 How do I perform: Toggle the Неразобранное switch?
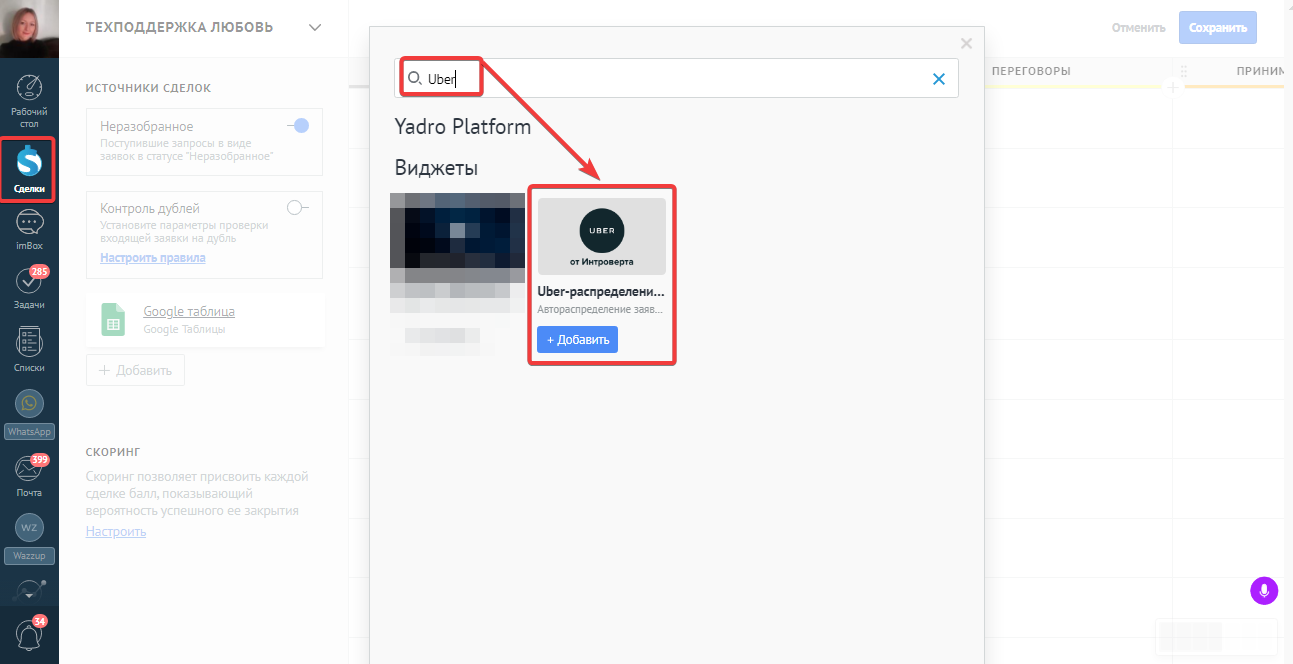pos(298,126)
